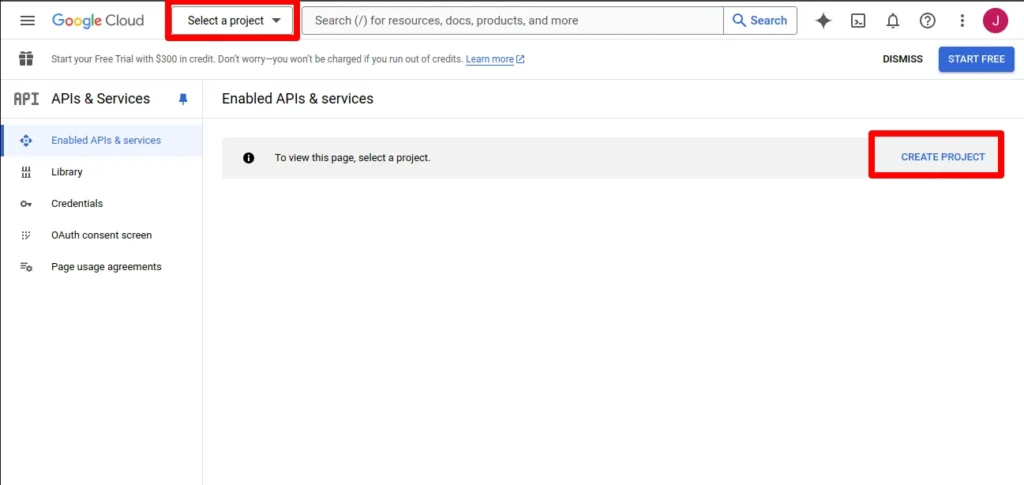Image resolution: width=1024 pixels, height=485 pixels.
Task: Toggle the pin next to APIs & Services
Action: pyautogui.click(x=183, y=99)
